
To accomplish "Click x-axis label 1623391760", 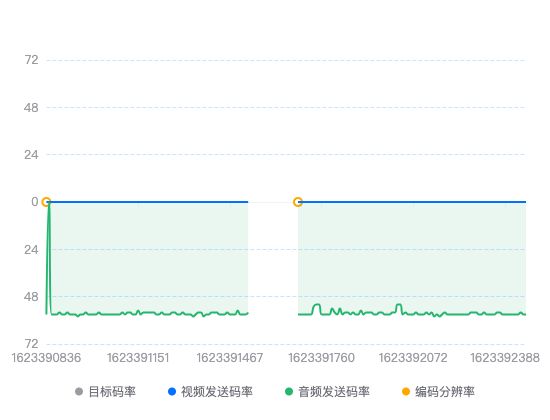I will pos(321,358).
